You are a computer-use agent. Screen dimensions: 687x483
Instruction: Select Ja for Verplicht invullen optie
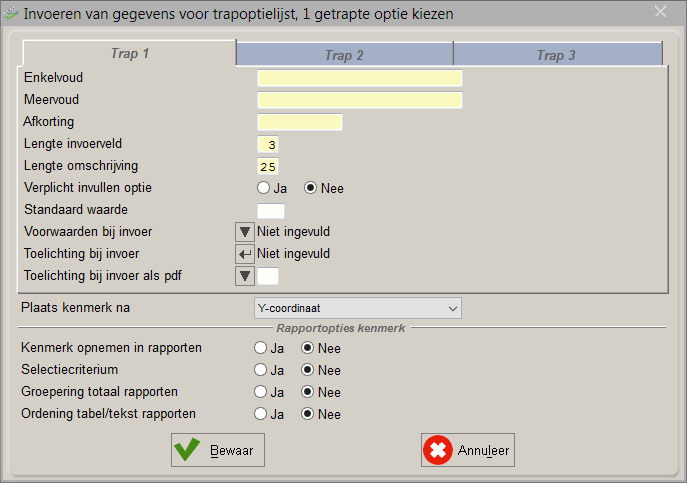click(x=263, y=188)
